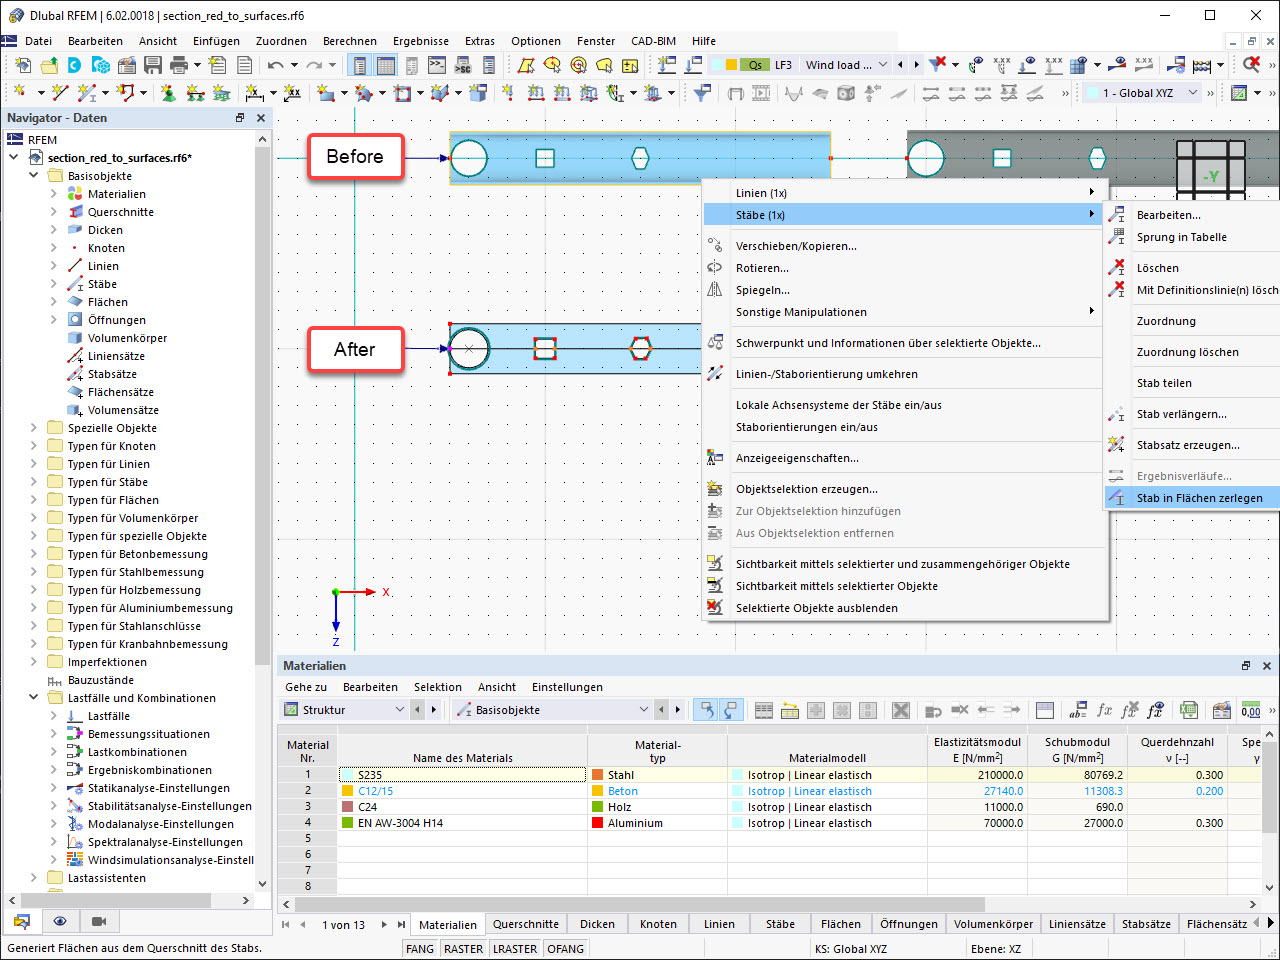Click the Open file folder icon
Image resolution: width=1280 pixels, height=960 pixels.
tap(49, 65)
